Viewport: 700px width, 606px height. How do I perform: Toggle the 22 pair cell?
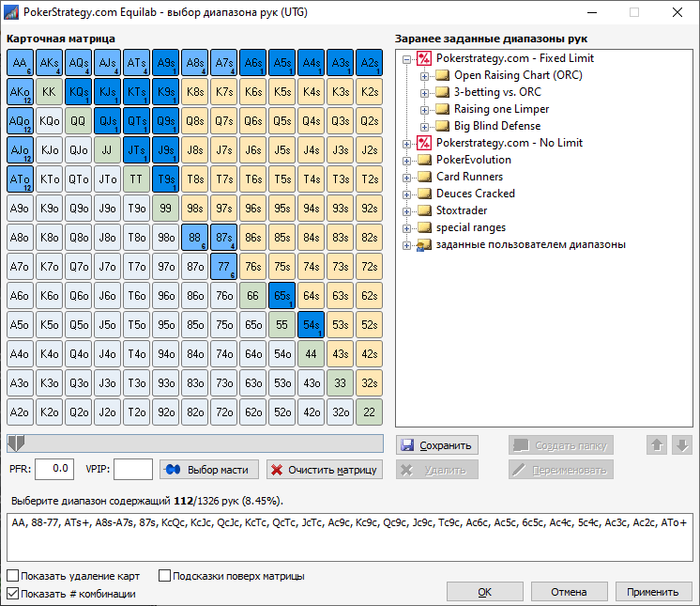point(369,412)
